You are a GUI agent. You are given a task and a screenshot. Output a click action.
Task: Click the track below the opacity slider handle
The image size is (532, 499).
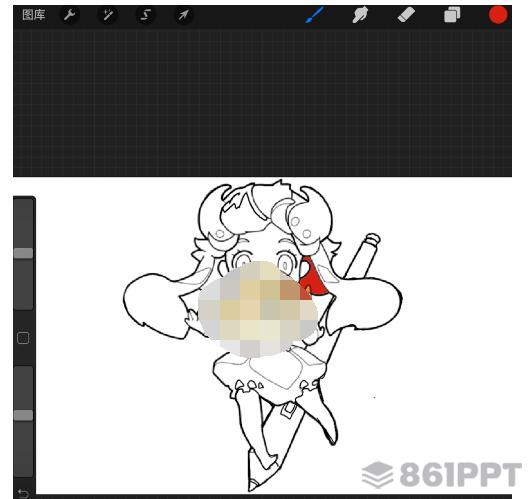(23, 448)
